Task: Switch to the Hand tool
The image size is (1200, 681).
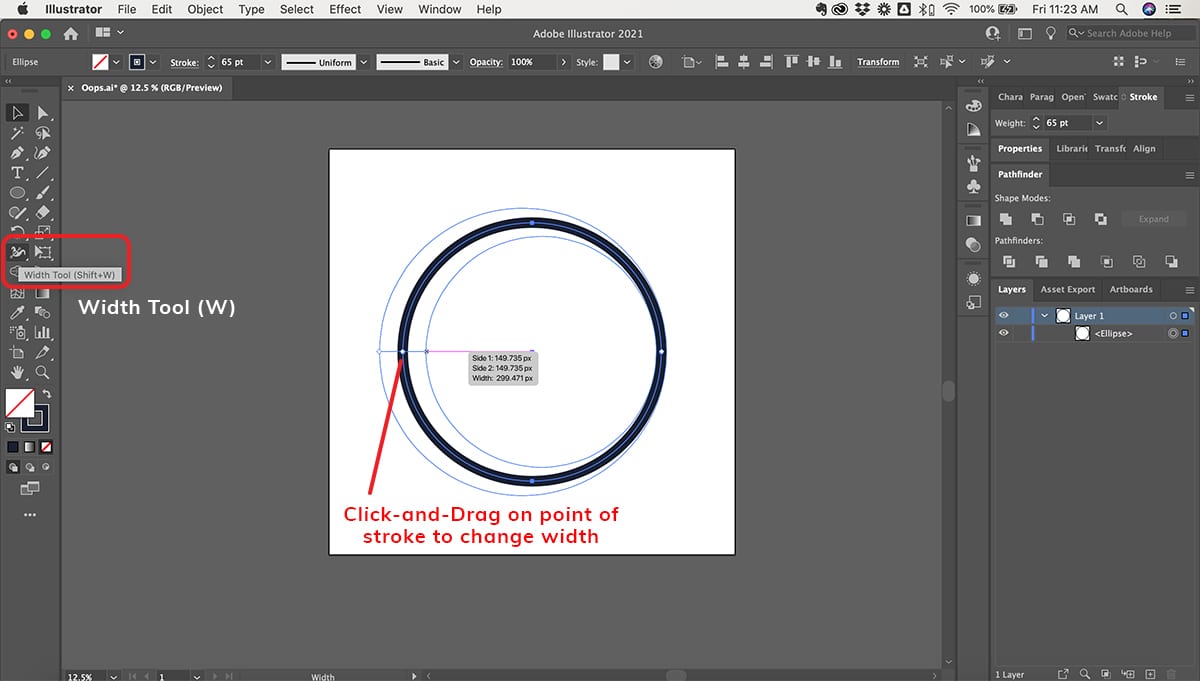Action: click(18, 372)
